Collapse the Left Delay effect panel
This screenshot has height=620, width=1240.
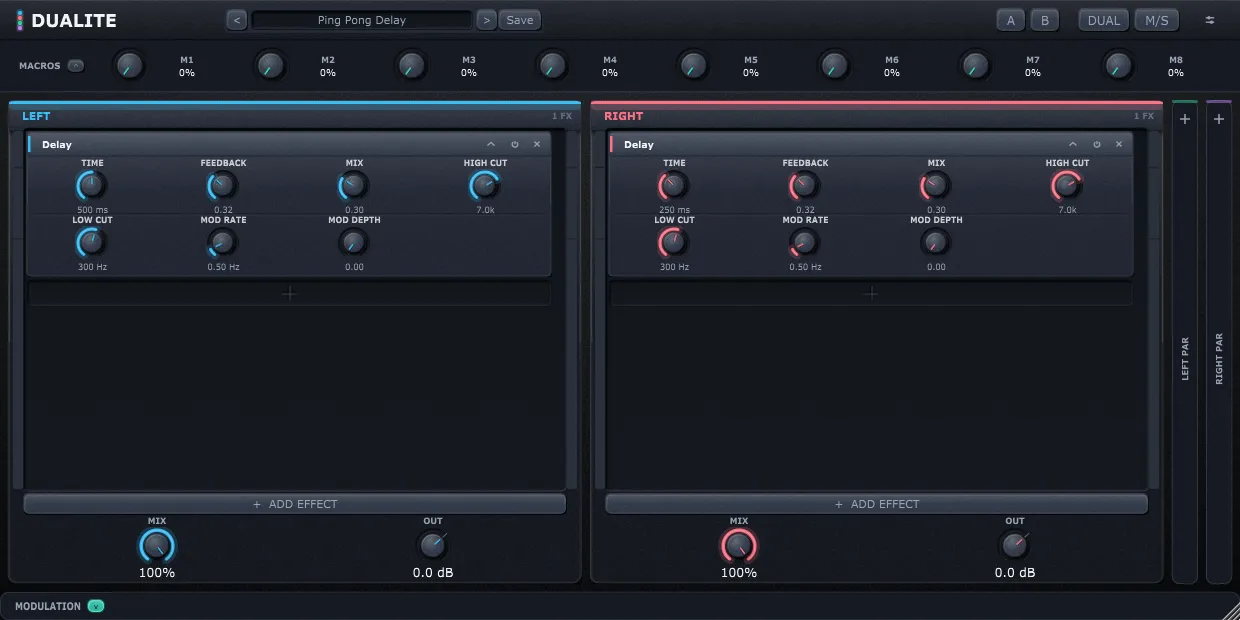[491, 144]
